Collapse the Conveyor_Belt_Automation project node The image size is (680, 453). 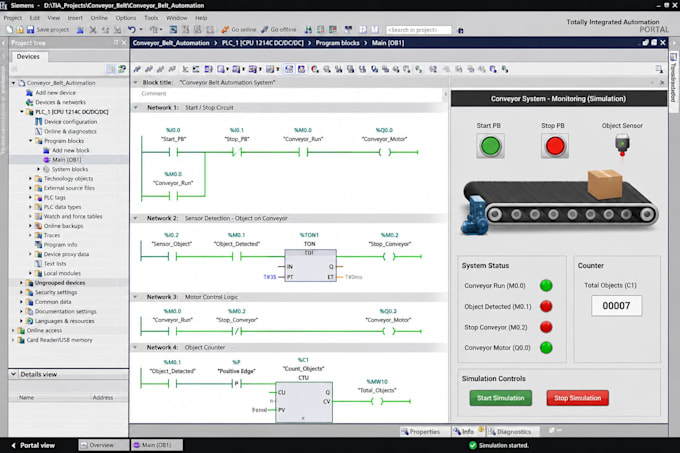coord(13,83)
